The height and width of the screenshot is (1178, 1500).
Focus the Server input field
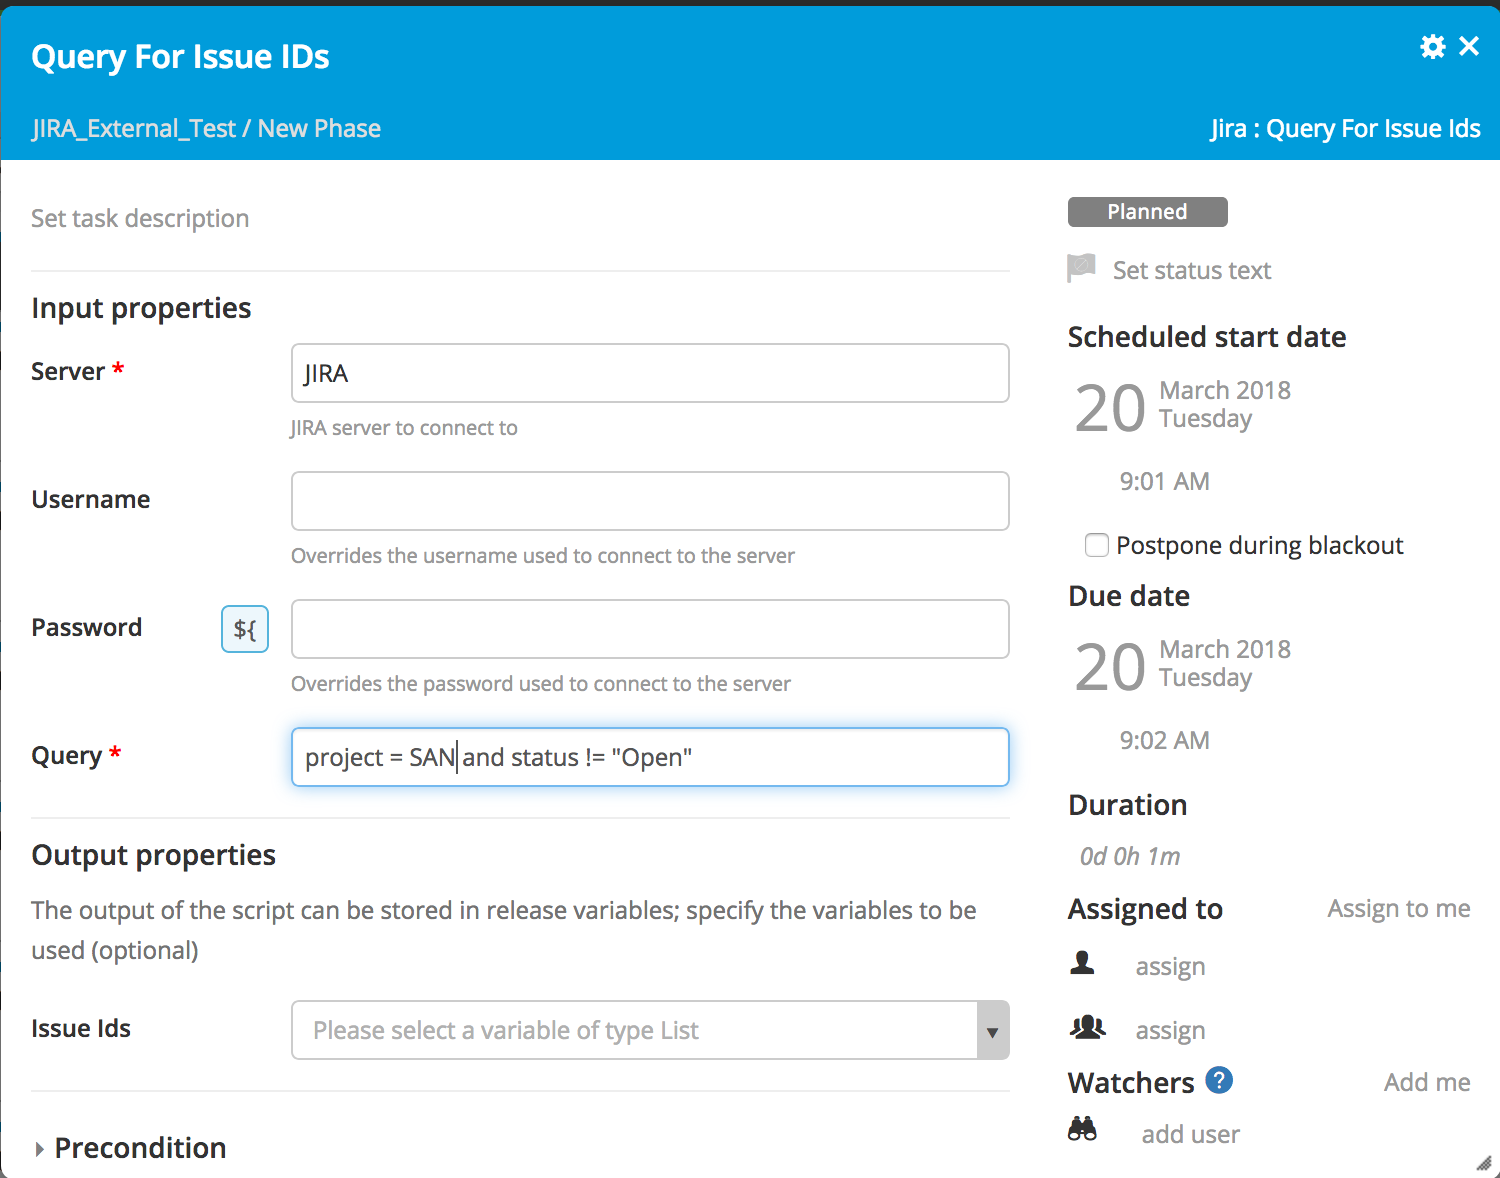650,373
